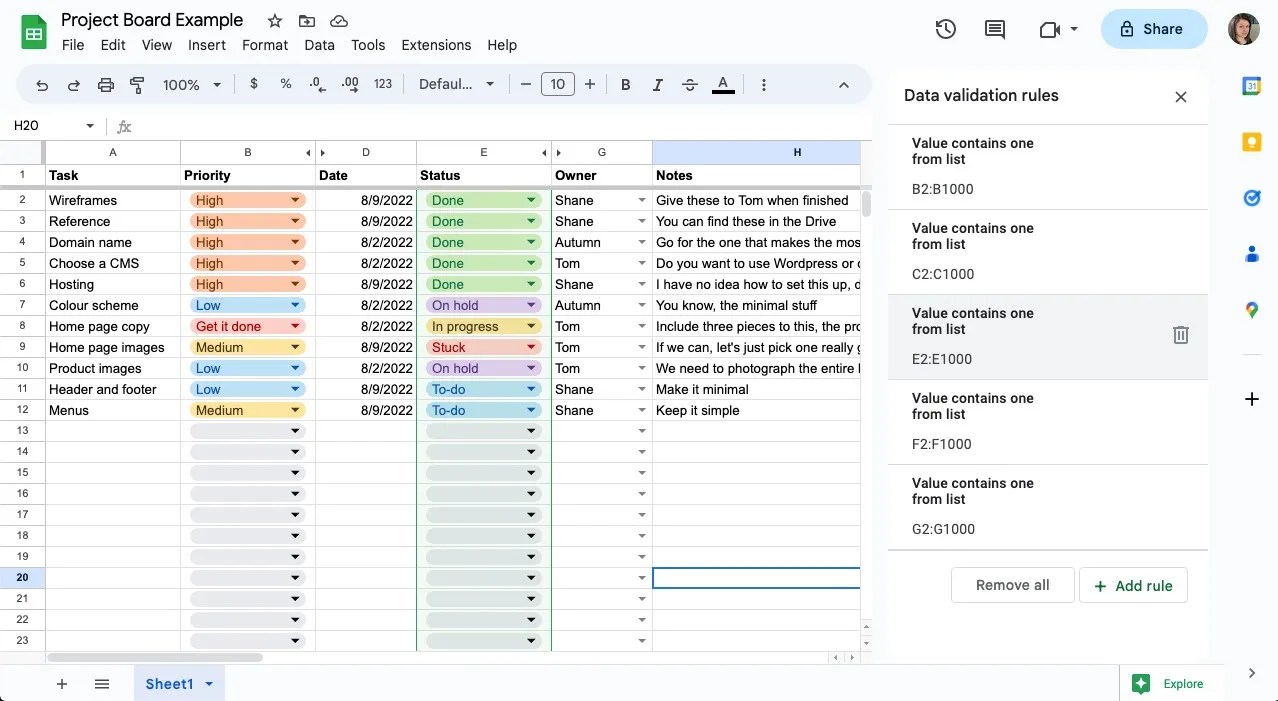
Task: Open Google Keep from side panel
Action: [1251, 142]
